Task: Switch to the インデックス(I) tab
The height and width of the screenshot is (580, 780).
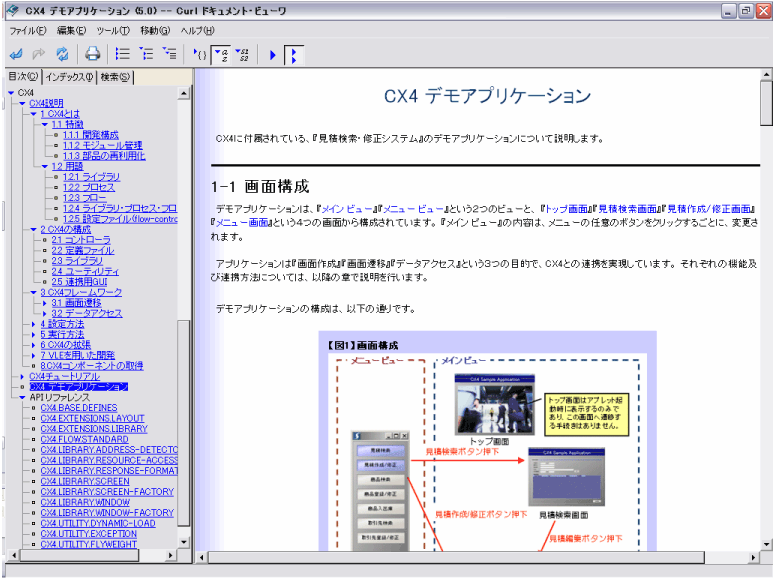Action: [x=69, y=77]
